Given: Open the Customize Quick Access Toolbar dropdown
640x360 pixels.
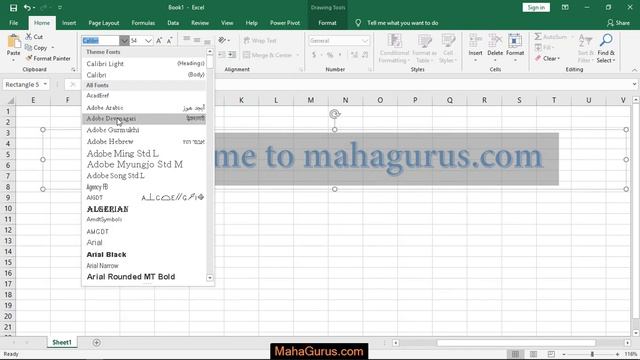Looking at the screenshot, I should coord(60,7).
